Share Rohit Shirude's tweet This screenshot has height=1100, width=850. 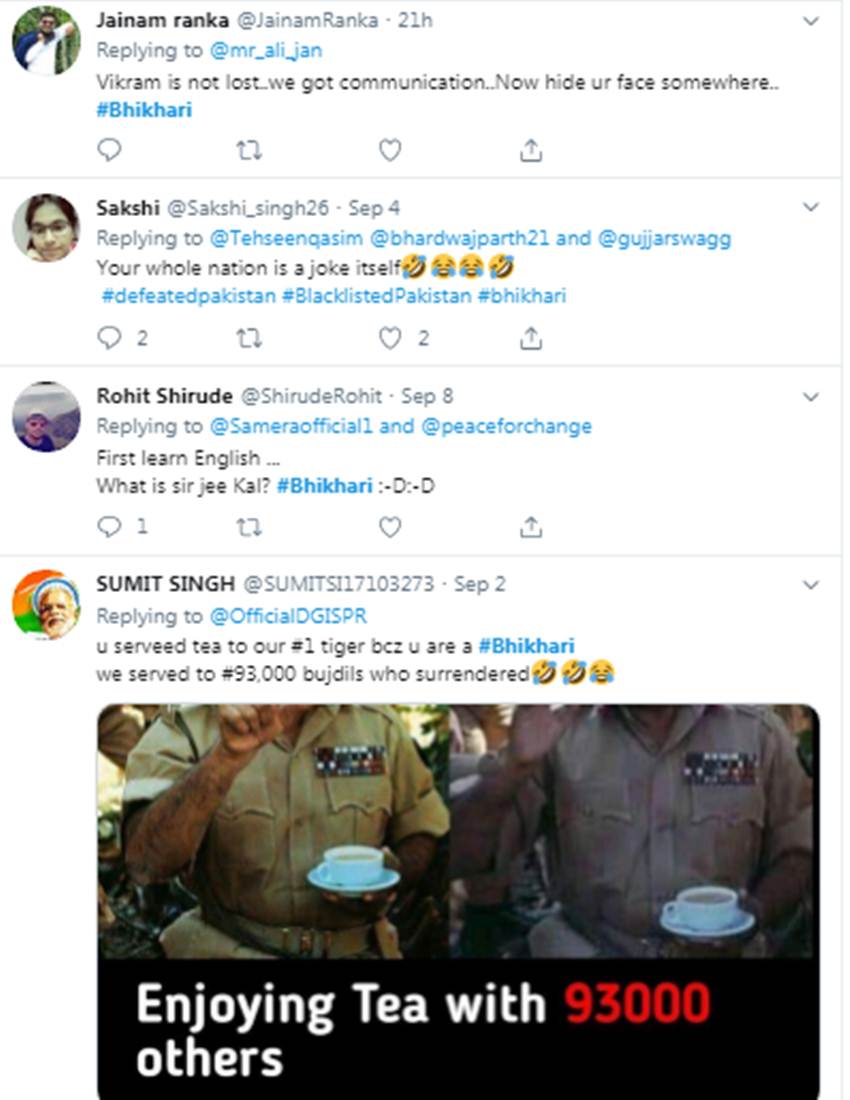pyautogui.click(x=531, y=526)
